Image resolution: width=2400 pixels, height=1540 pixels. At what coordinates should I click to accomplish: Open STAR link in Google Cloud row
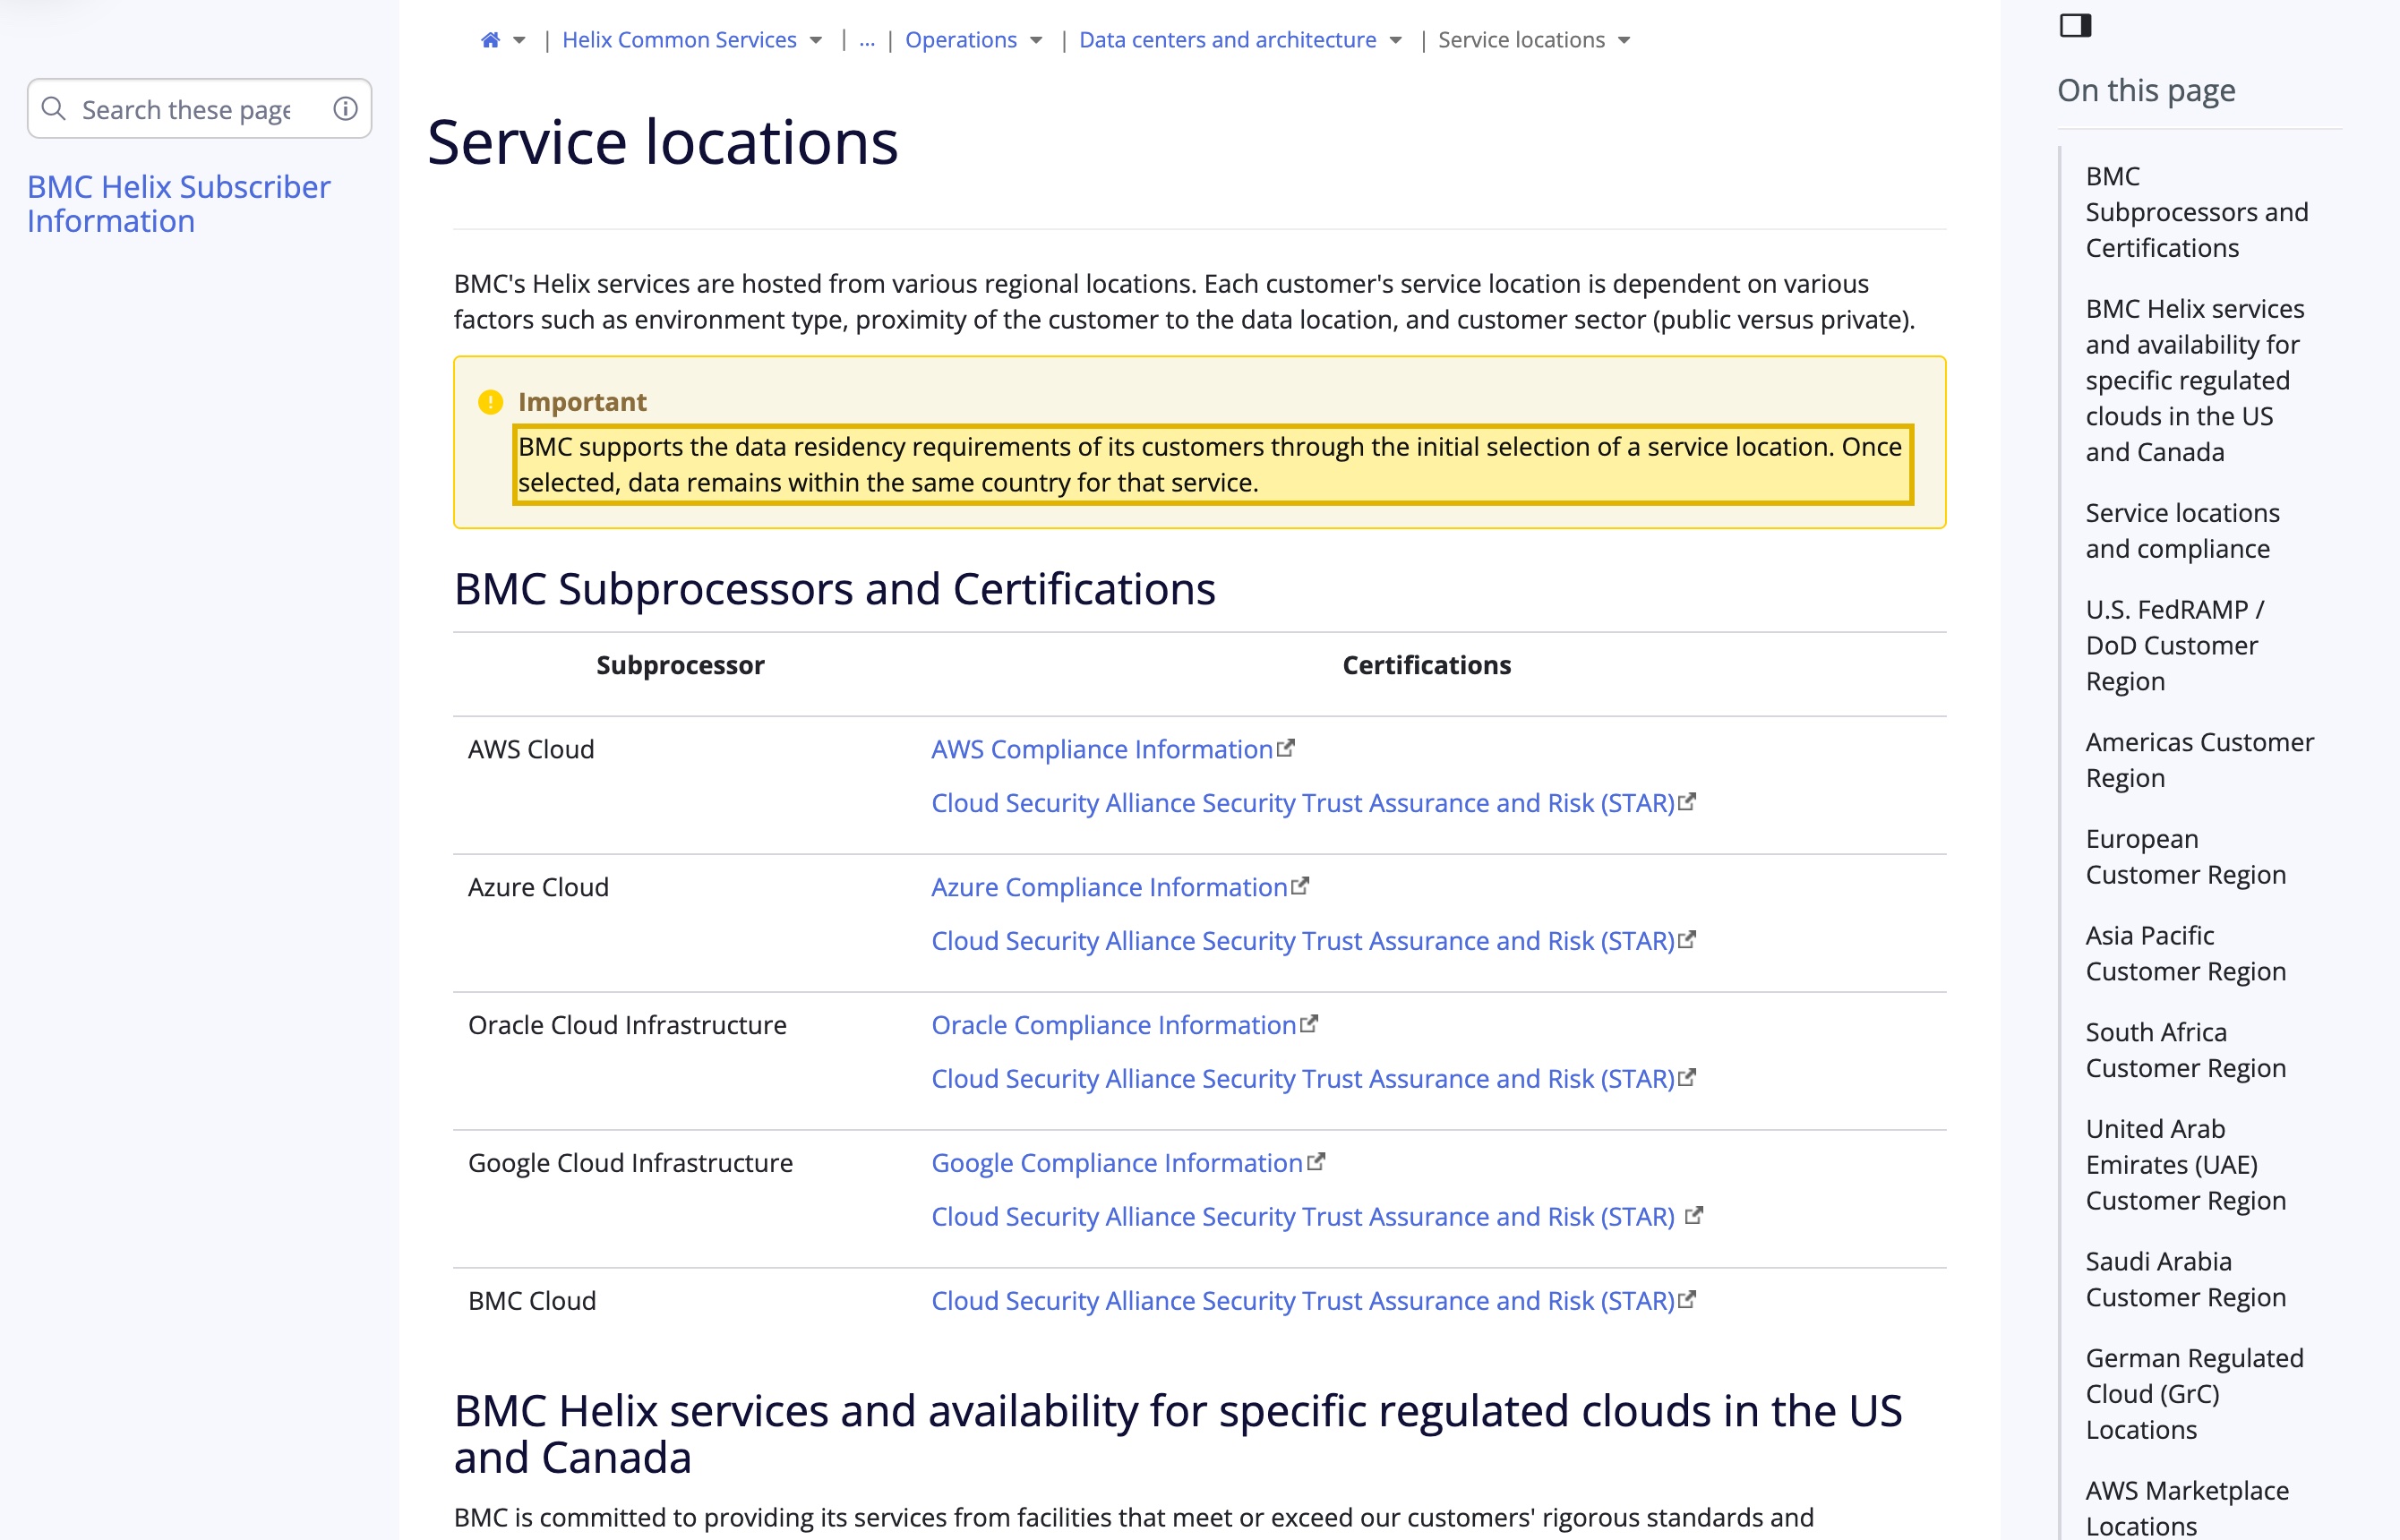pos(1302,1217)
